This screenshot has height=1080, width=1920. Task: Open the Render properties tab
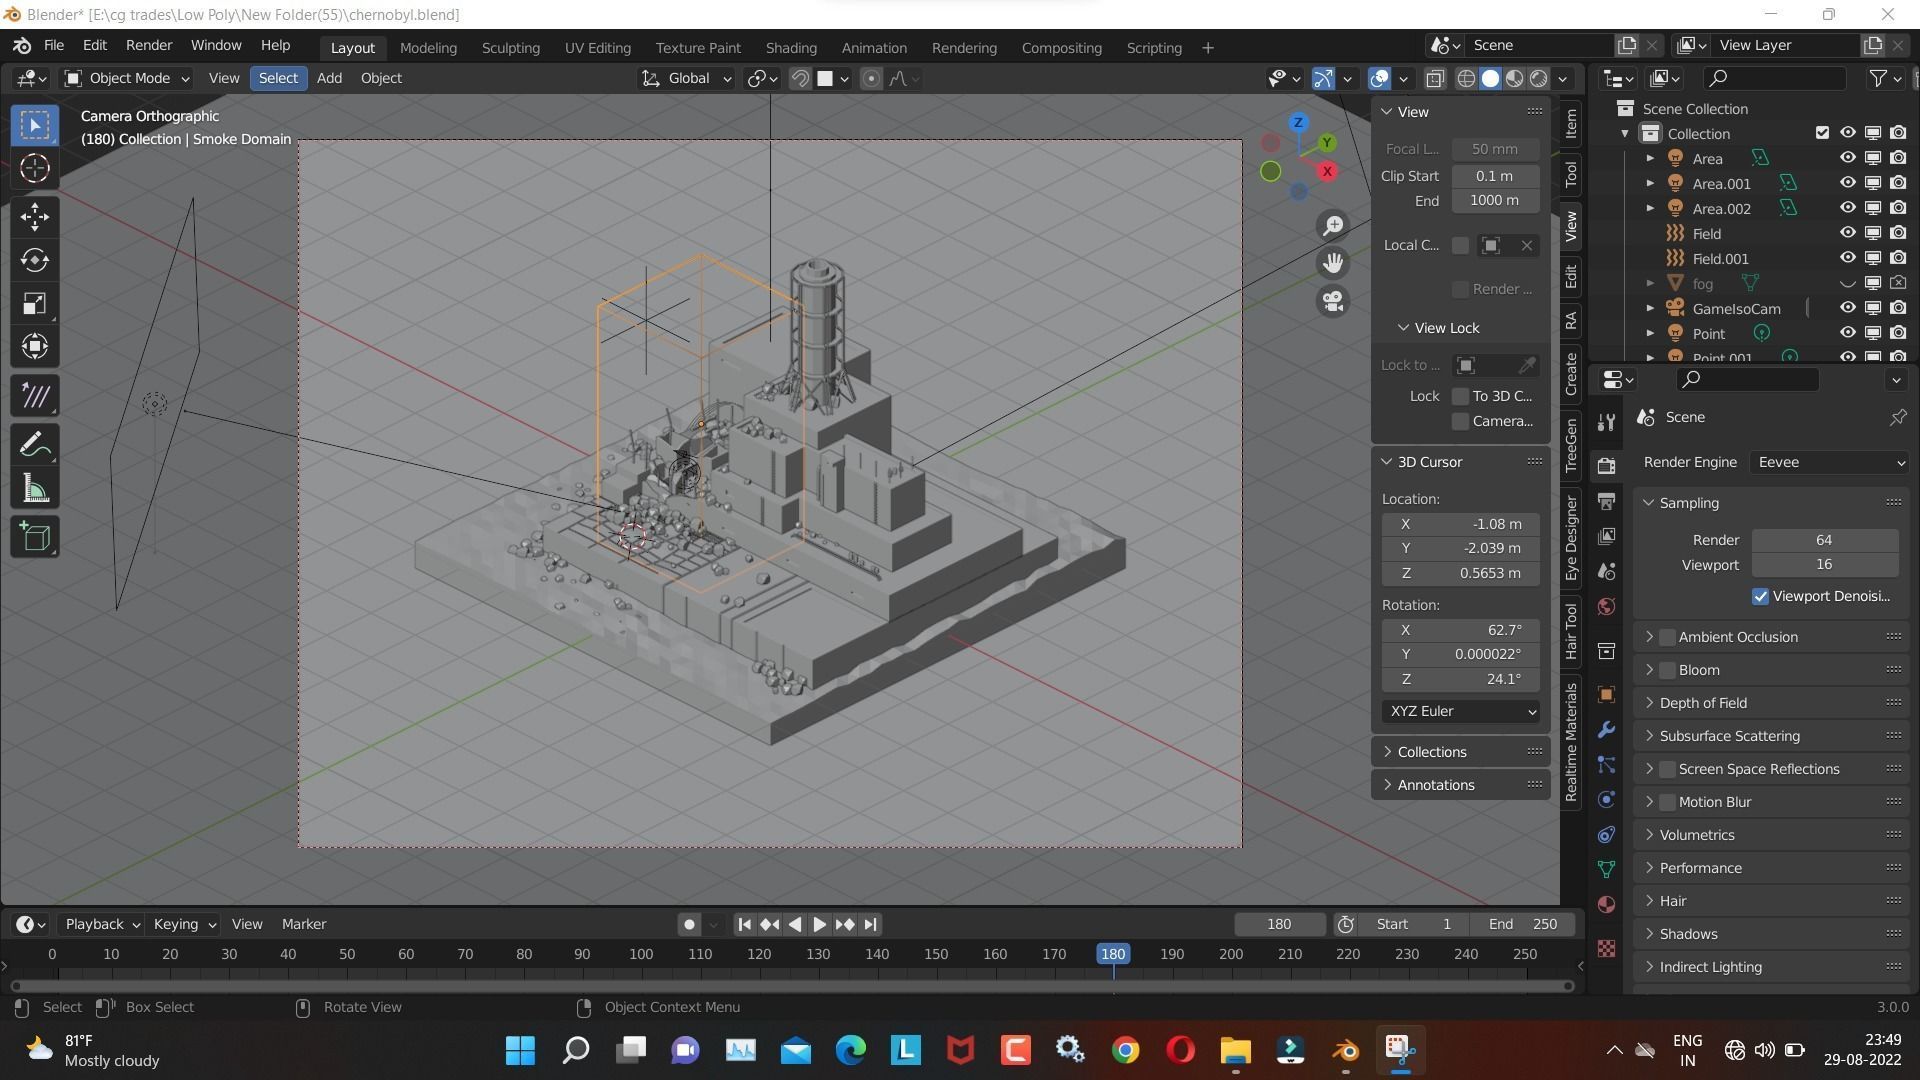1606,466
